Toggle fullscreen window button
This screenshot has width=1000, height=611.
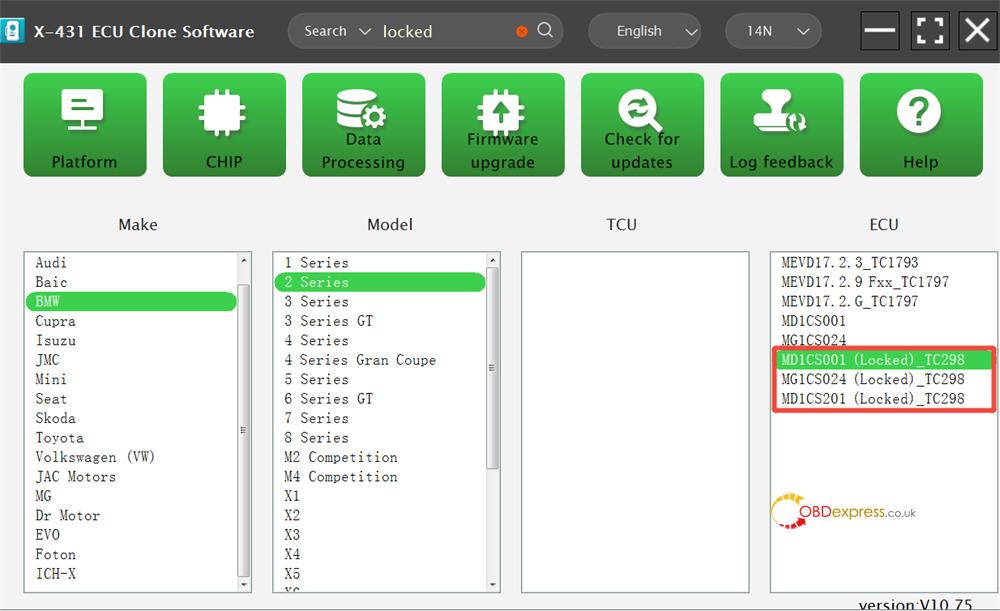pos(929,30)
